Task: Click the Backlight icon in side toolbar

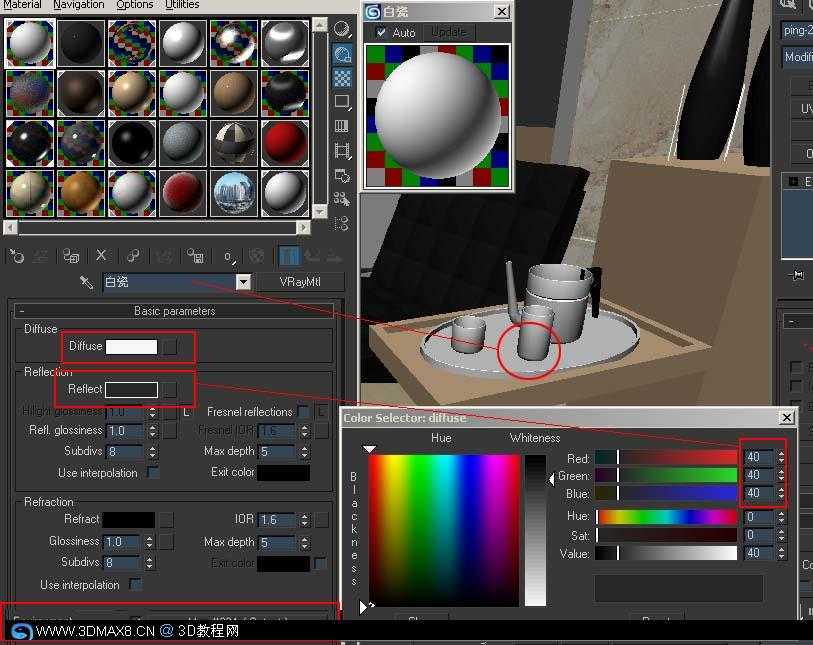Action: pyautogui.click(x=342, y=53)
